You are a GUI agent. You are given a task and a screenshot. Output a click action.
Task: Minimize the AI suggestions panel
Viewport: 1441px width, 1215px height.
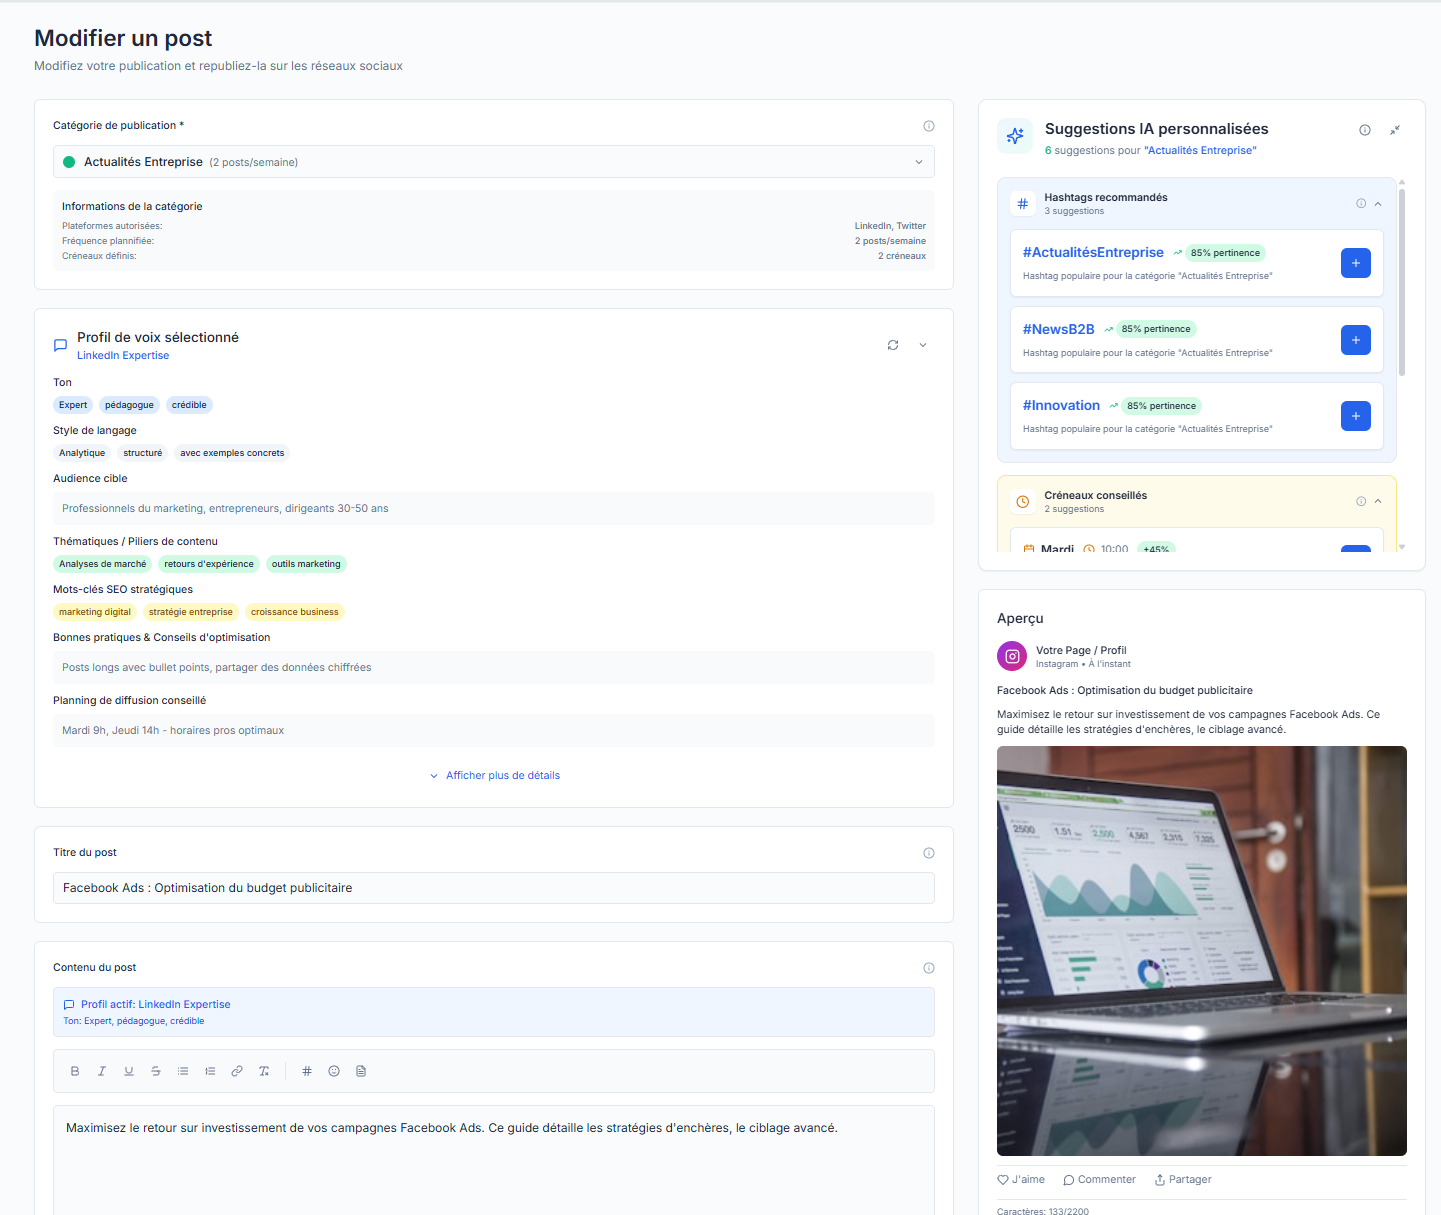pyautogui.click(x=1395, y=130)
